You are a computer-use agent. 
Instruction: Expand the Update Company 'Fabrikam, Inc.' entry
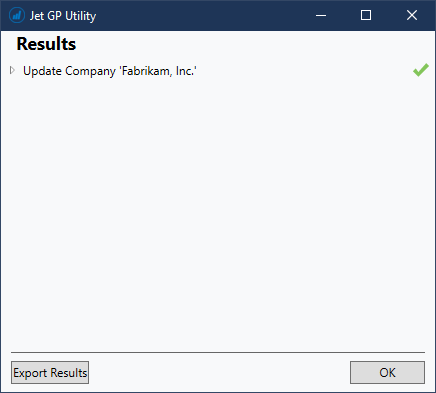(x=12, y=70)
